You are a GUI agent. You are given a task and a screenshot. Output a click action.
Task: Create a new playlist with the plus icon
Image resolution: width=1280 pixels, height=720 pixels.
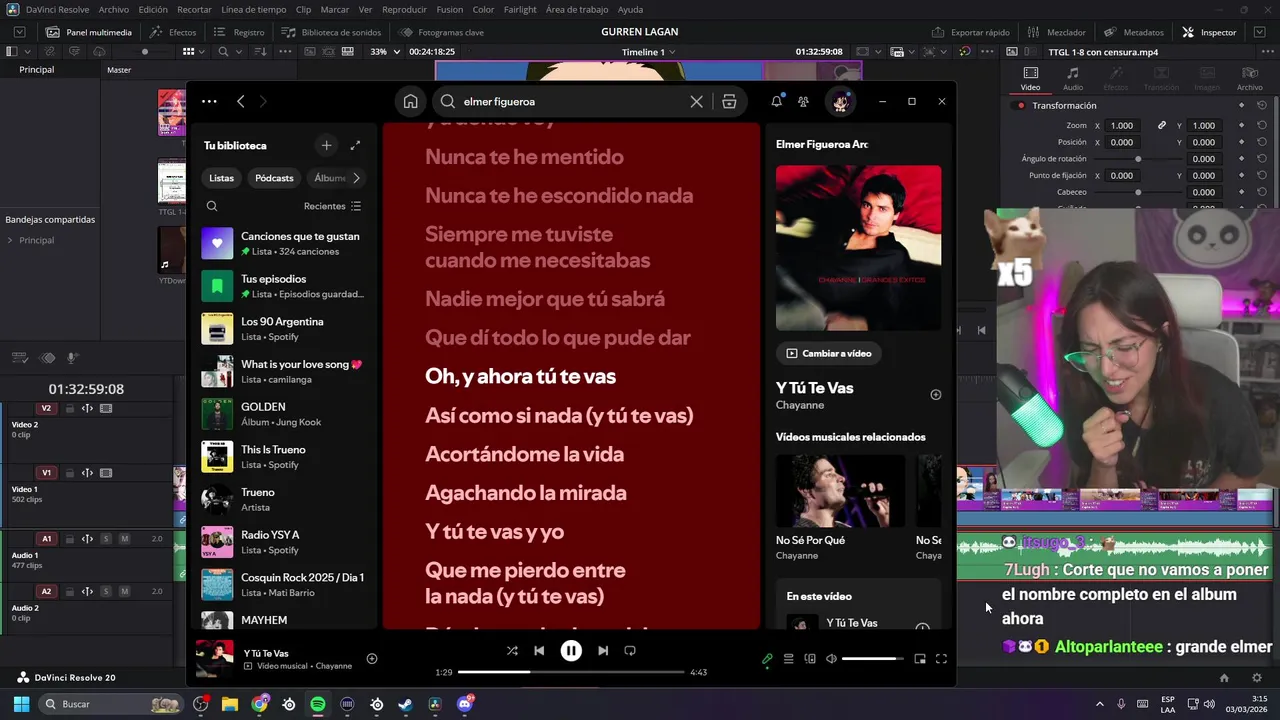[326, 145]
